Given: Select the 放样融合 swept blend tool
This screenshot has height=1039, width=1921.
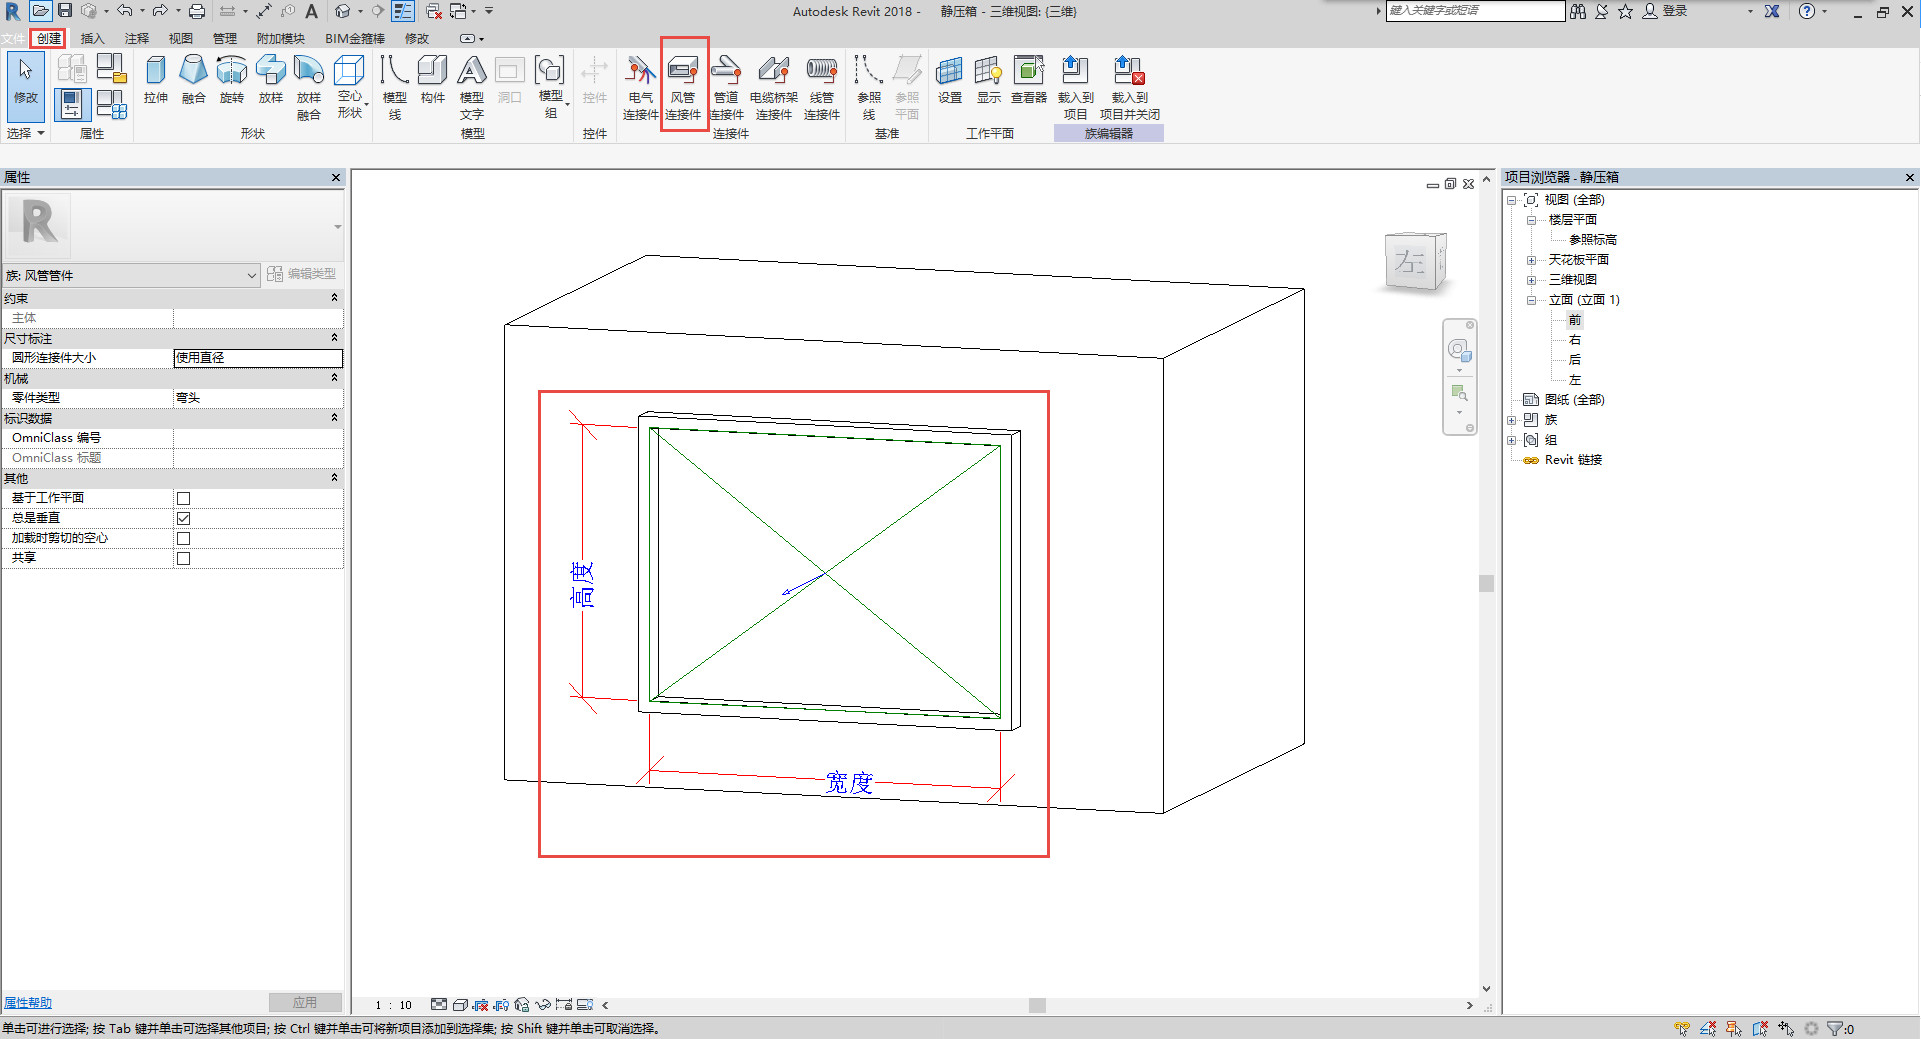Looking at the screenshot, I should 309,87.
